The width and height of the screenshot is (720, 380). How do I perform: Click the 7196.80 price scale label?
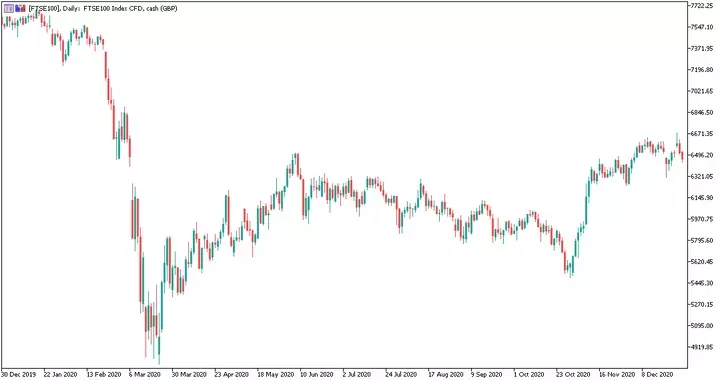[702, 70]
